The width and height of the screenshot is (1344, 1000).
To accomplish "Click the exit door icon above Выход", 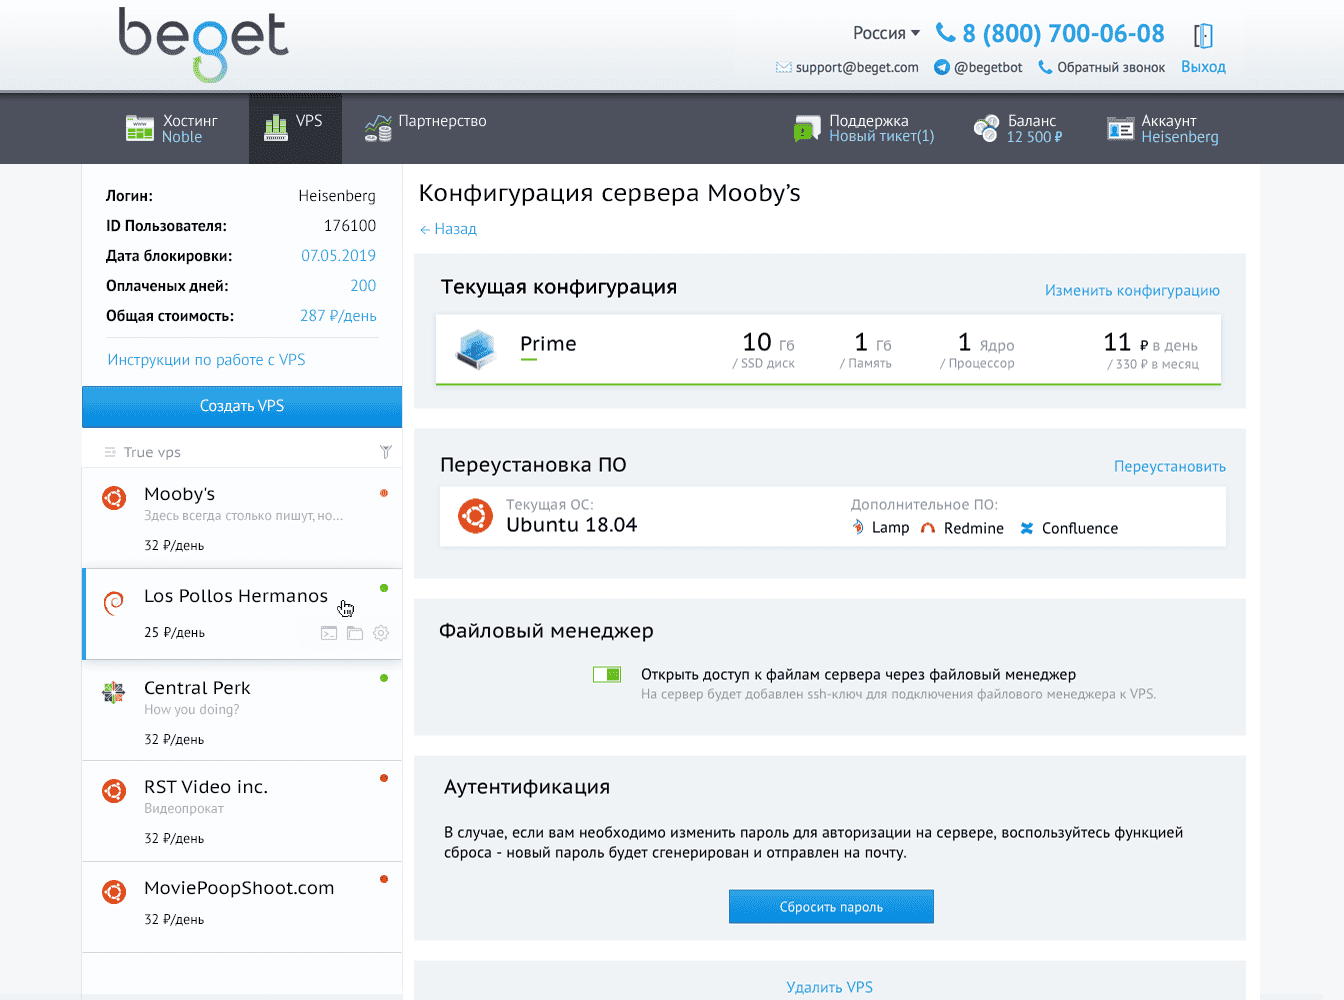I will click(x=1203, y=36).
